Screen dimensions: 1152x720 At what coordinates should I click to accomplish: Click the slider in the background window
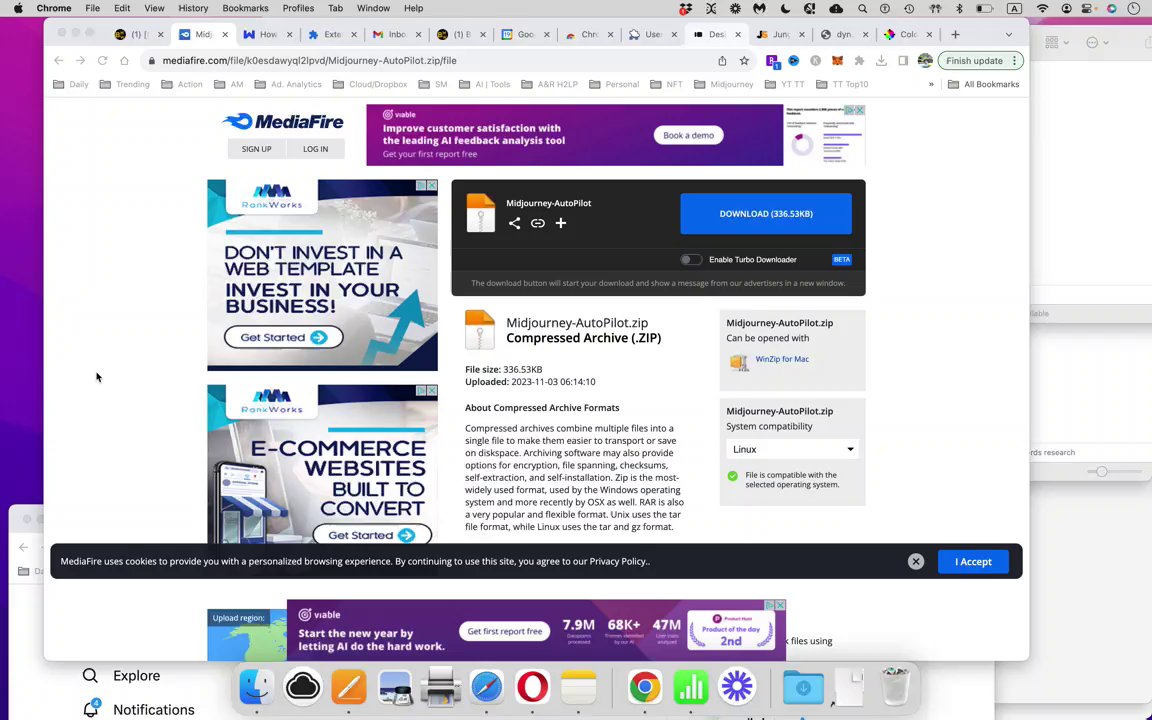coord(1101,472)
